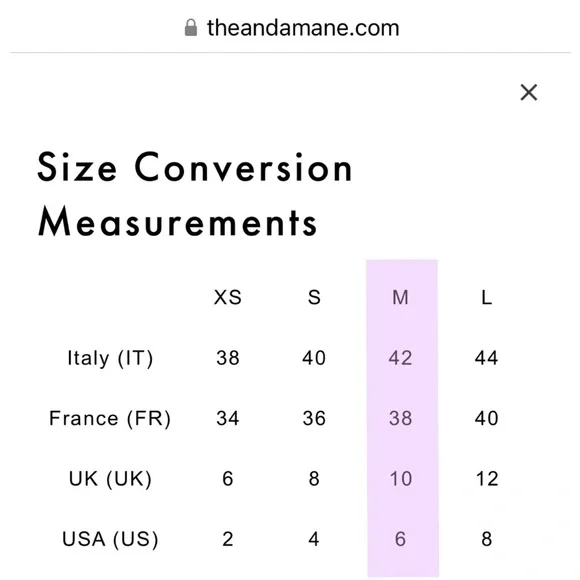Click France size 34 under XS
Screen dimensions: 580x580
click(228, 418)
